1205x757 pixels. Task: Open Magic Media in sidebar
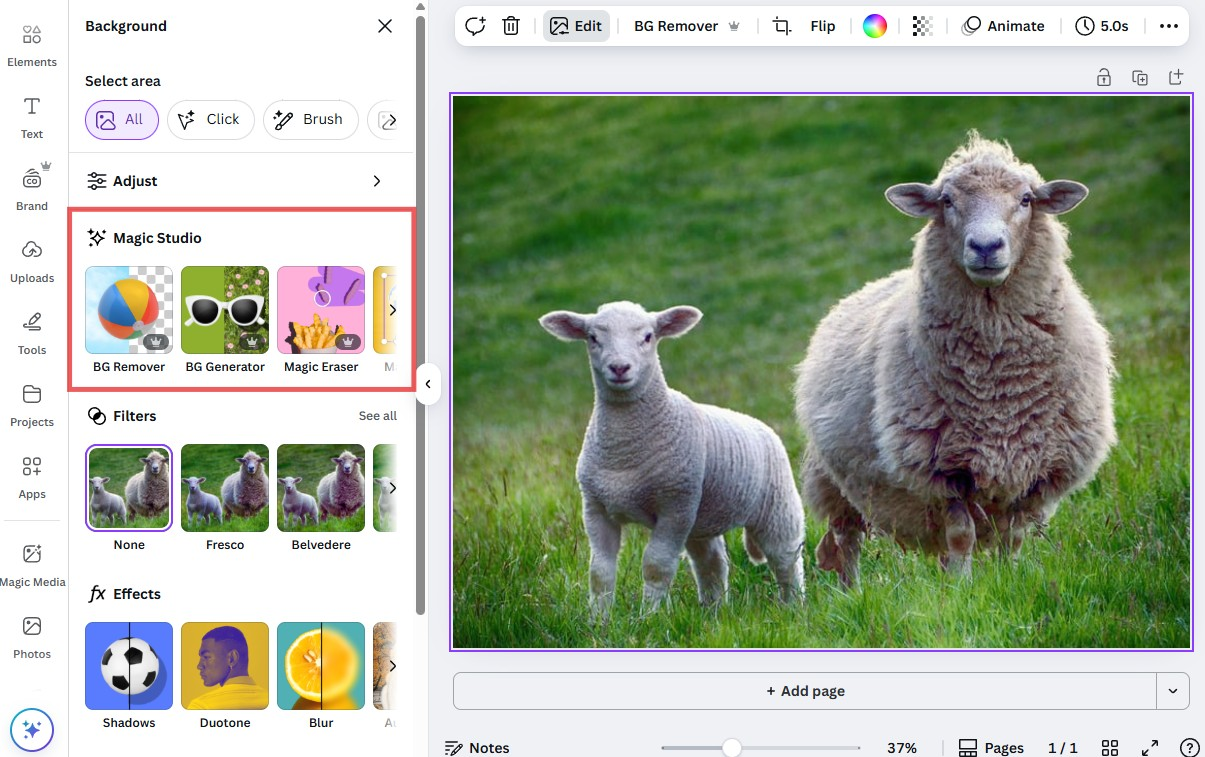click(x=32, y=564)
